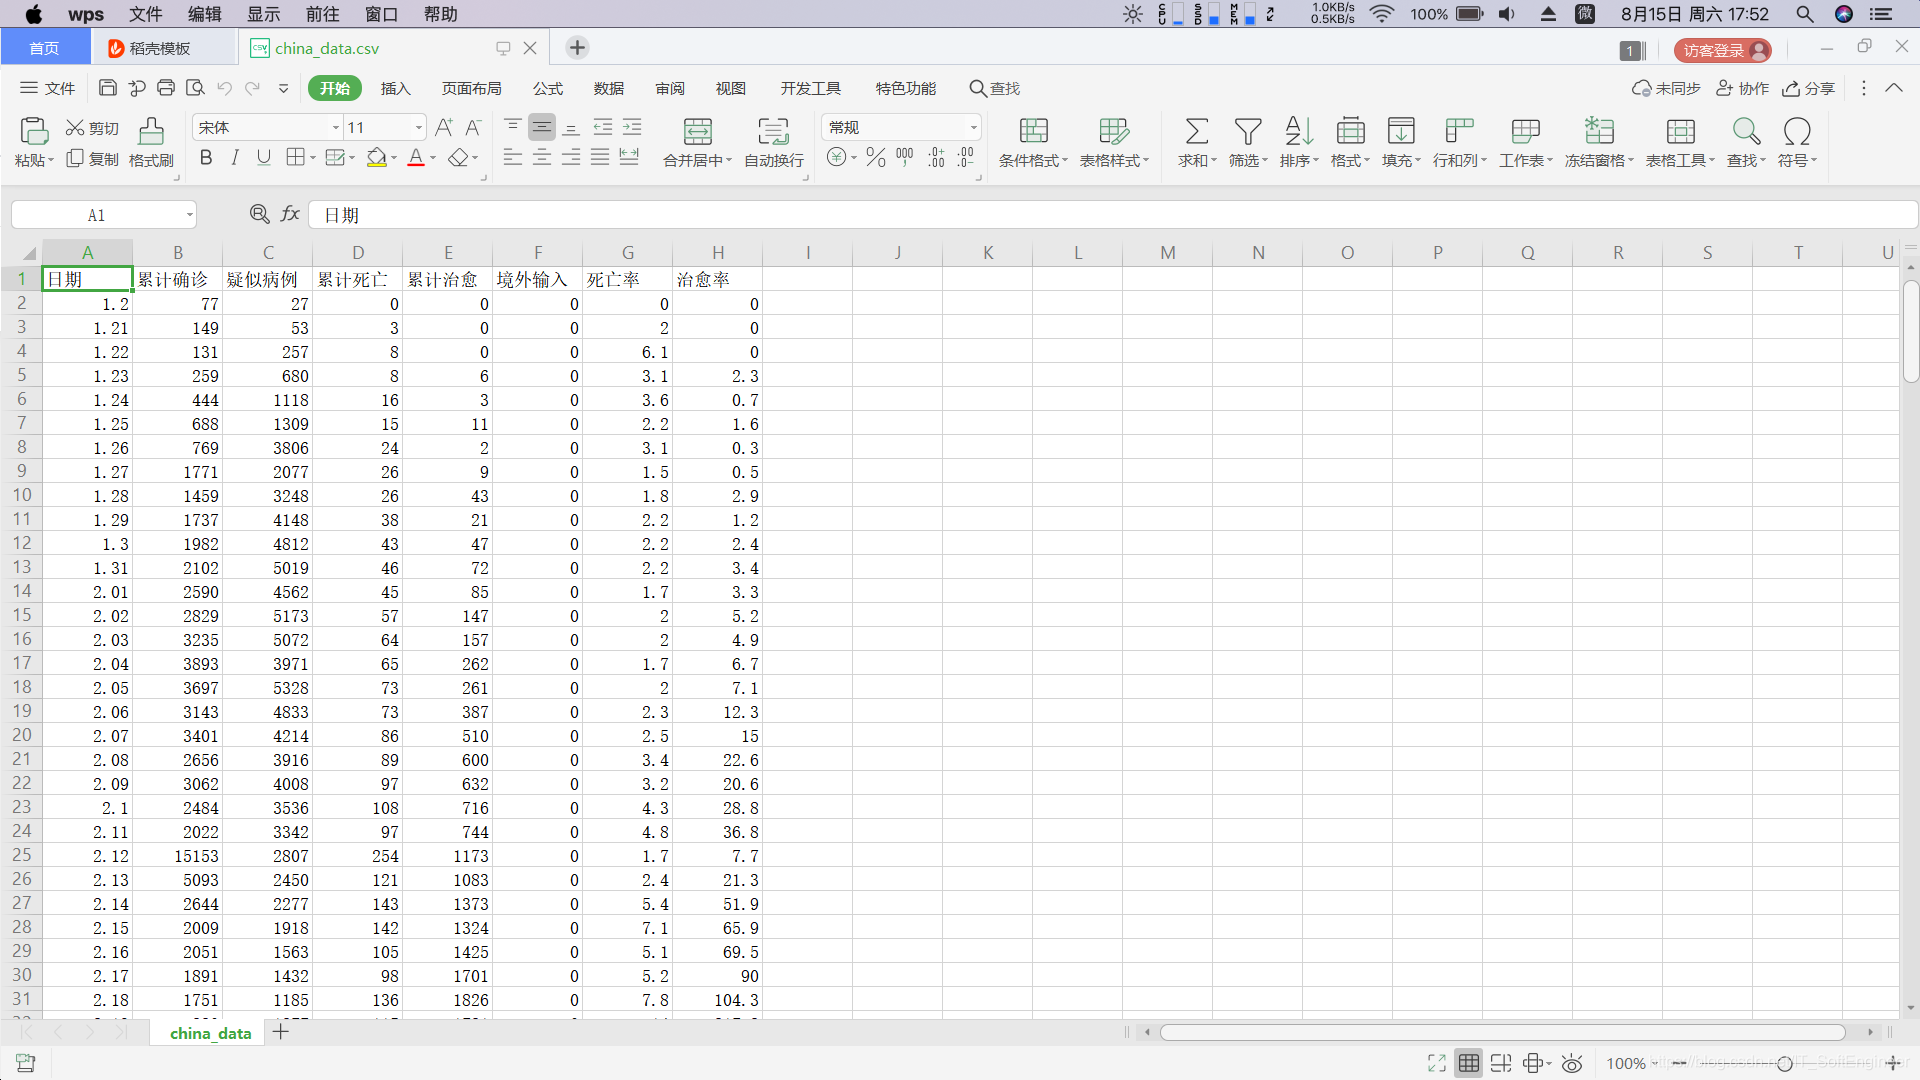This screenshot has width=1920, height=1080.
Task: Click the fill color bucket swatch
Action: click(x=376, y=157)
